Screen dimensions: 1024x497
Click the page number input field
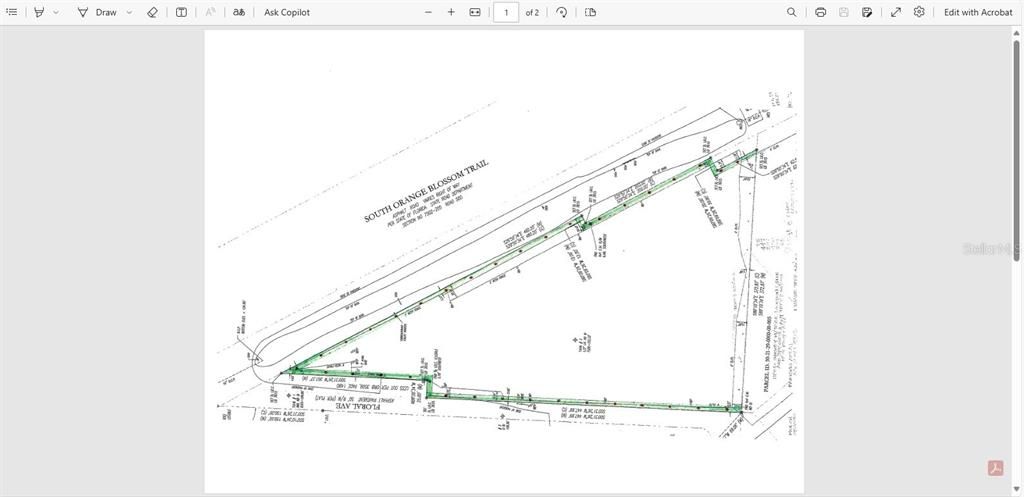(506, 12)
